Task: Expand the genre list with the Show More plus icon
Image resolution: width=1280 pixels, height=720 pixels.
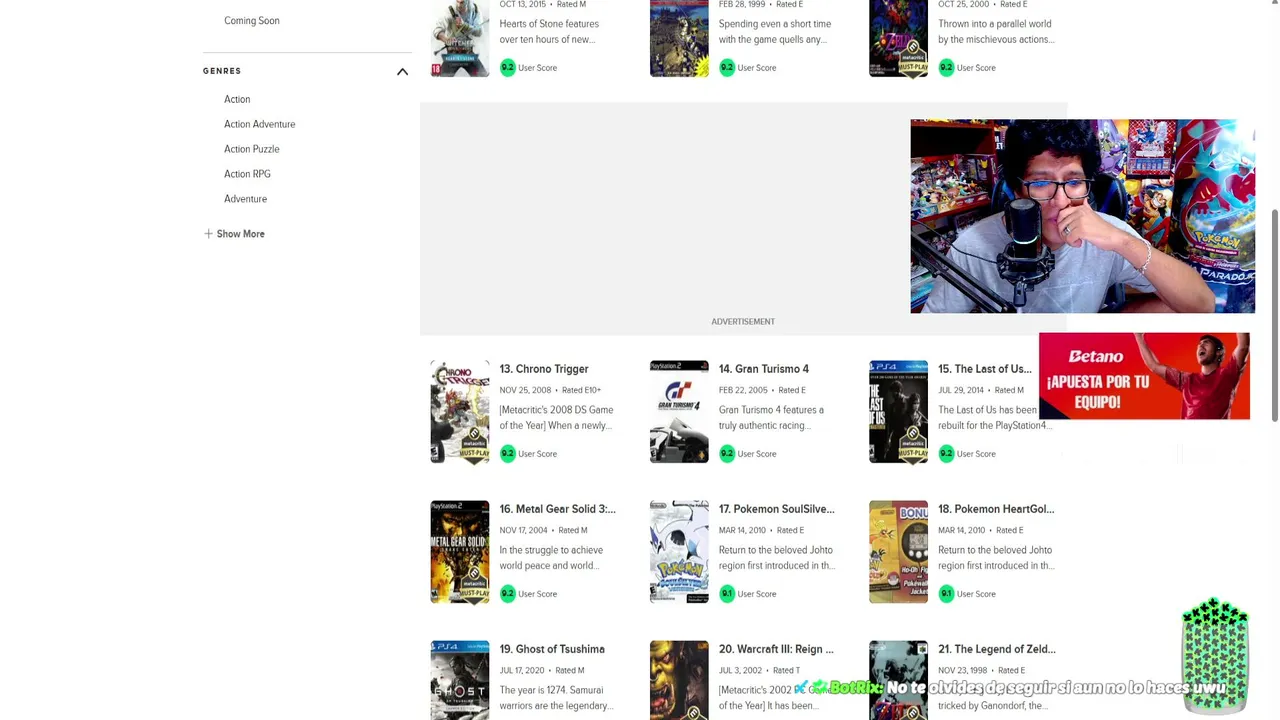Action: 208,234
